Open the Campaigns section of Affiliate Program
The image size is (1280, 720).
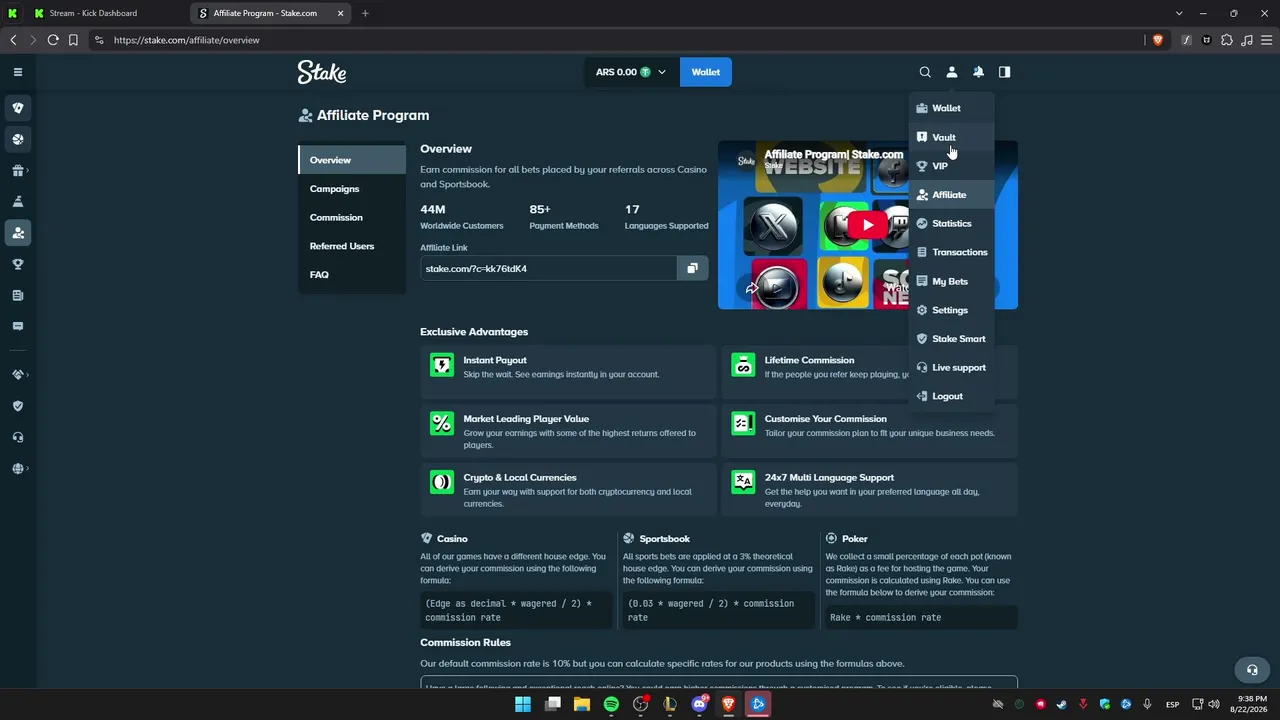[x=352, y=189]
